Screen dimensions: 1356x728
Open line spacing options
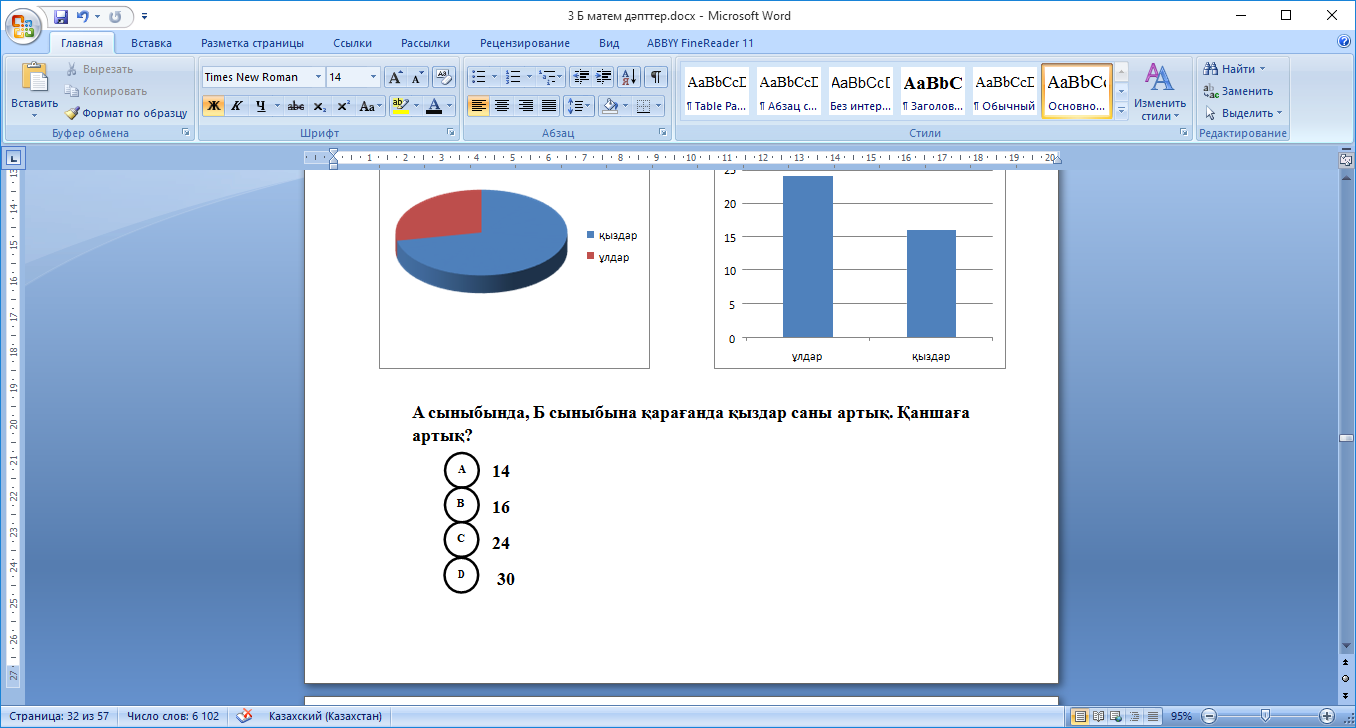[579, 106]
